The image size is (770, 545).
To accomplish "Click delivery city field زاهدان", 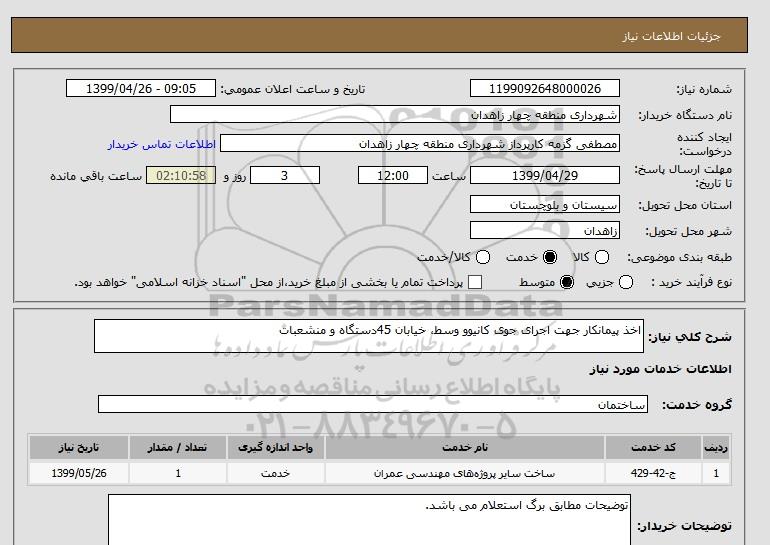I will point(545,230).
